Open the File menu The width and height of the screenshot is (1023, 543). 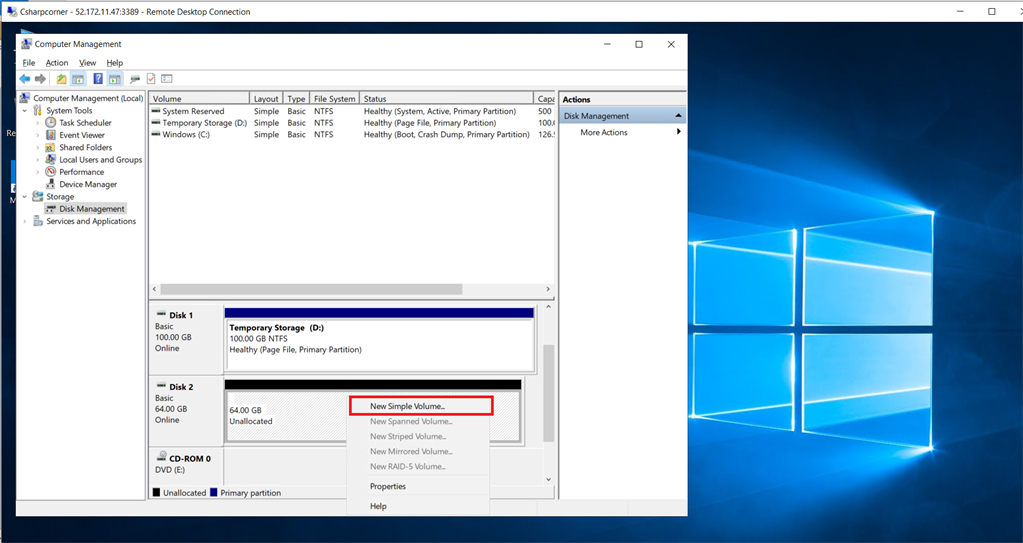click(29, 63)
